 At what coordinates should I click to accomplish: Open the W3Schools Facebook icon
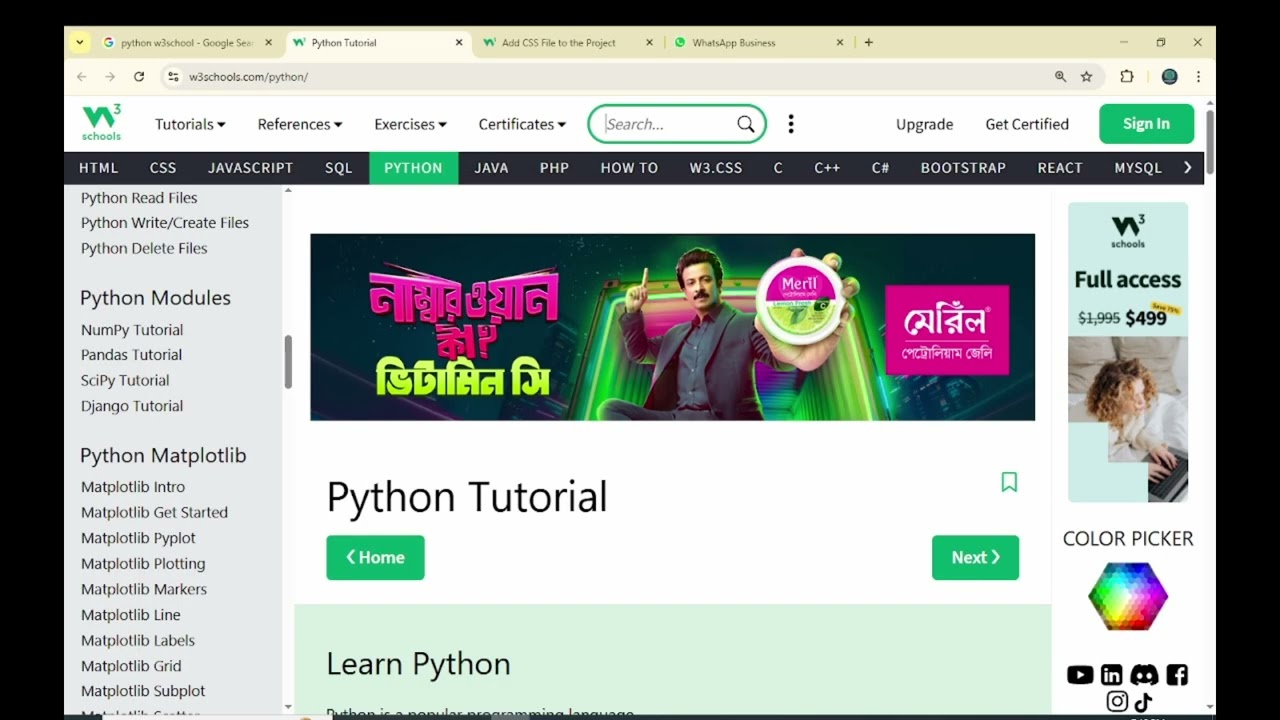1177,675
